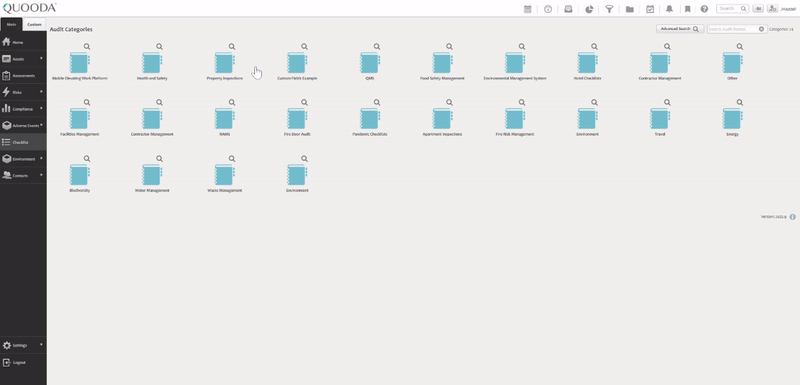Open the Custom Fields Example notebook
Image resolution: width=800 pixels, height=385 pixels.
[x=297, y=63]
